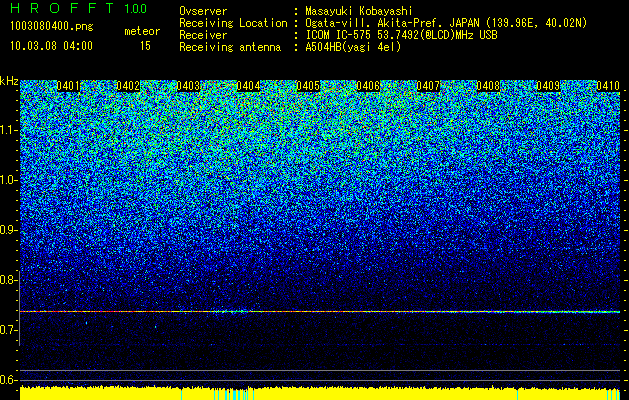Click the A504HB(yagi 4el) antenna value
629x400 pixels.
[x=353, y=47]
